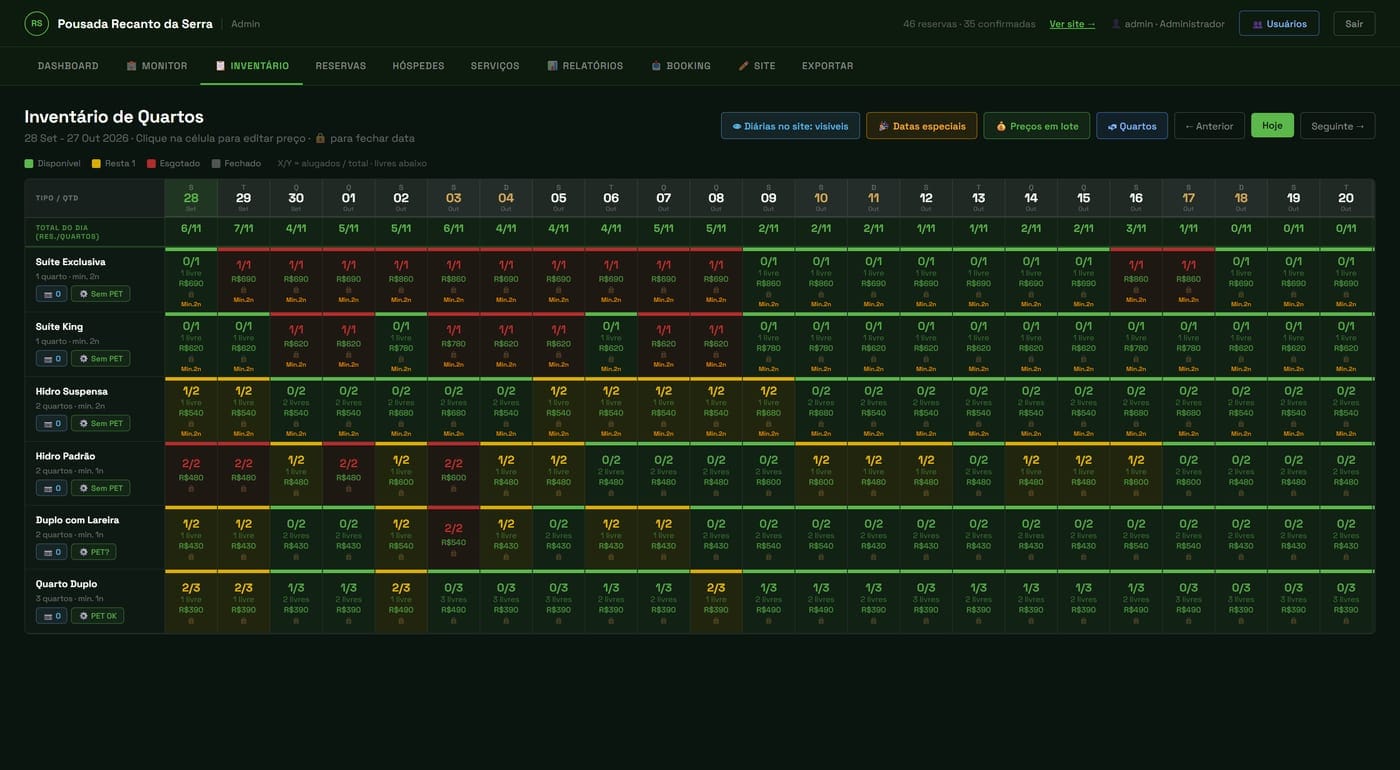This screenshot has width=1400, height=770.
Task: Click the RS logo avatar
Action: (36, 23)
